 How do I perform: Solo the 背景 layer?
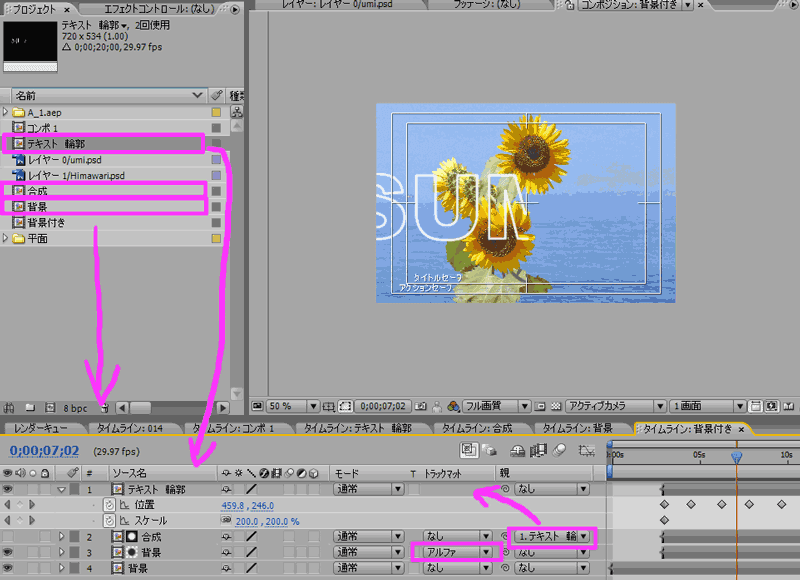point(32,550)
